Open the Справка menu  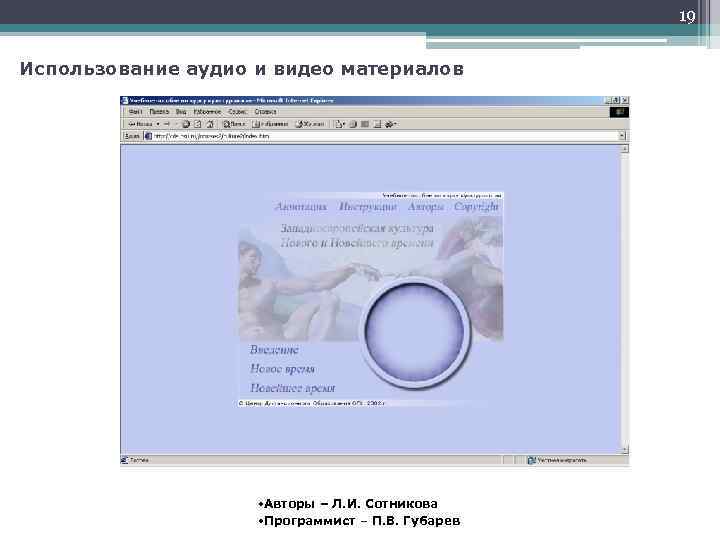(265, 112)
